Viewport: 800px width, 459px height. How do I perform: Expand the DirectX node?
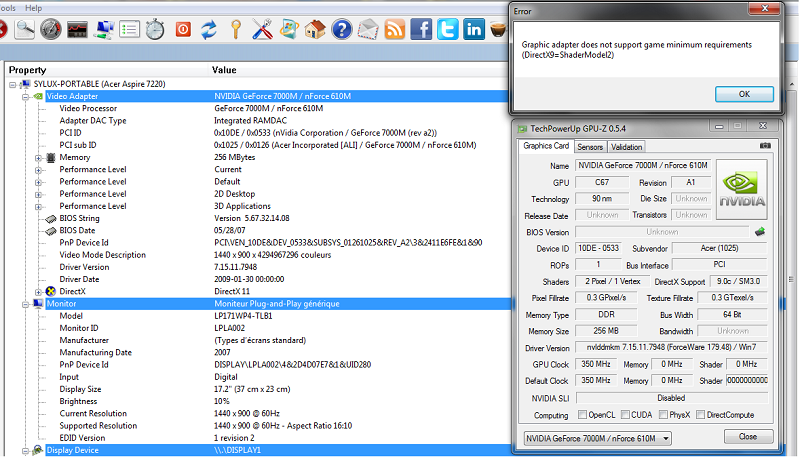(x=38, y=292)
